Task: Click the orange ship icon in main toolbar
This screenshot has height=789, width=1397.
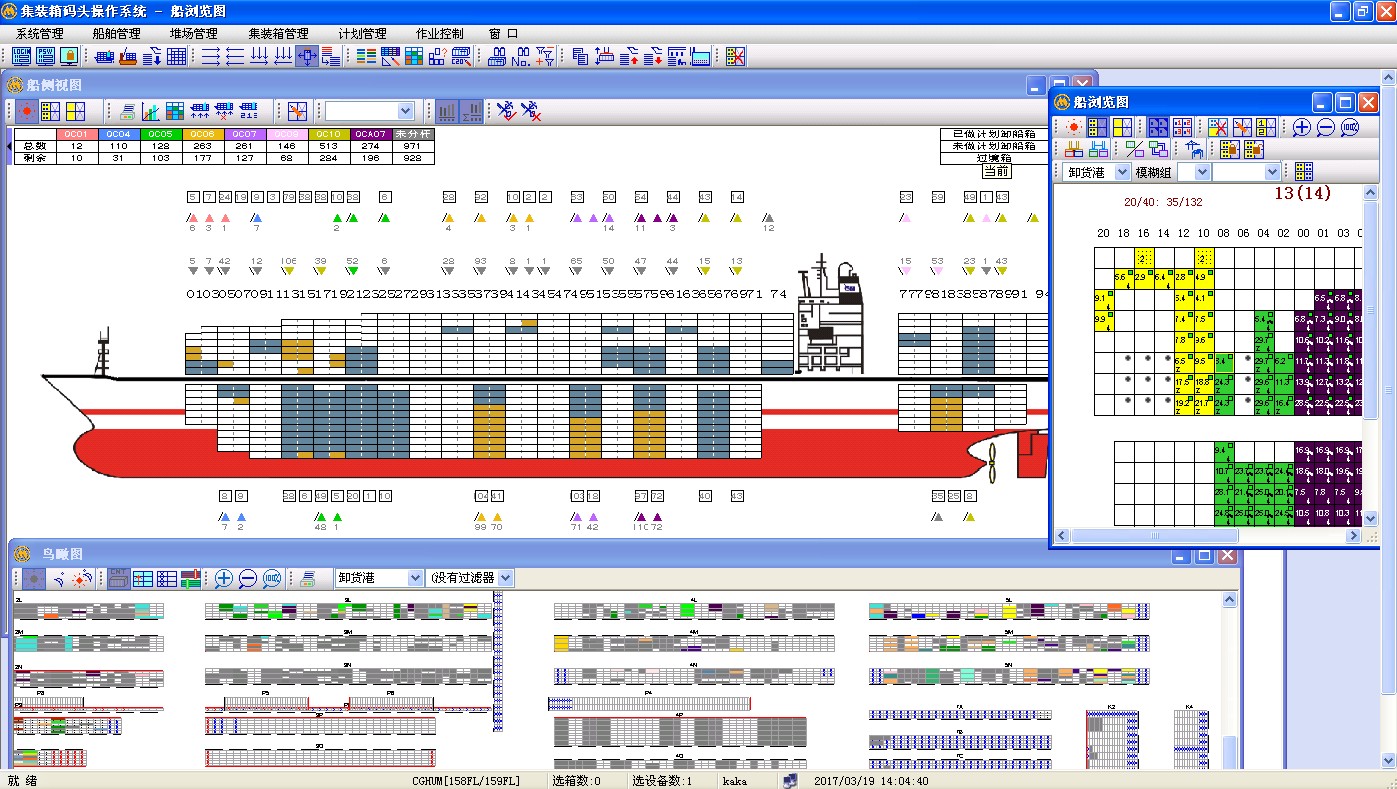Action: click(x=127, y=56)
